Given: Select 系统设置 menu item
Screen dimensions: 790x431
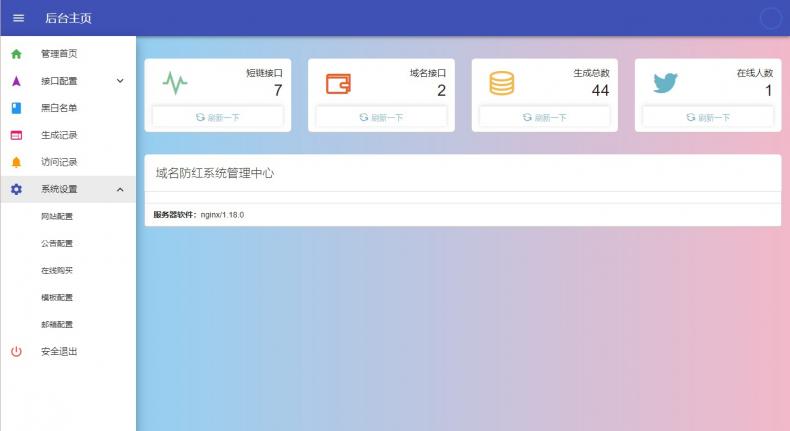Looking at the screenshot, I should point(68,189).
